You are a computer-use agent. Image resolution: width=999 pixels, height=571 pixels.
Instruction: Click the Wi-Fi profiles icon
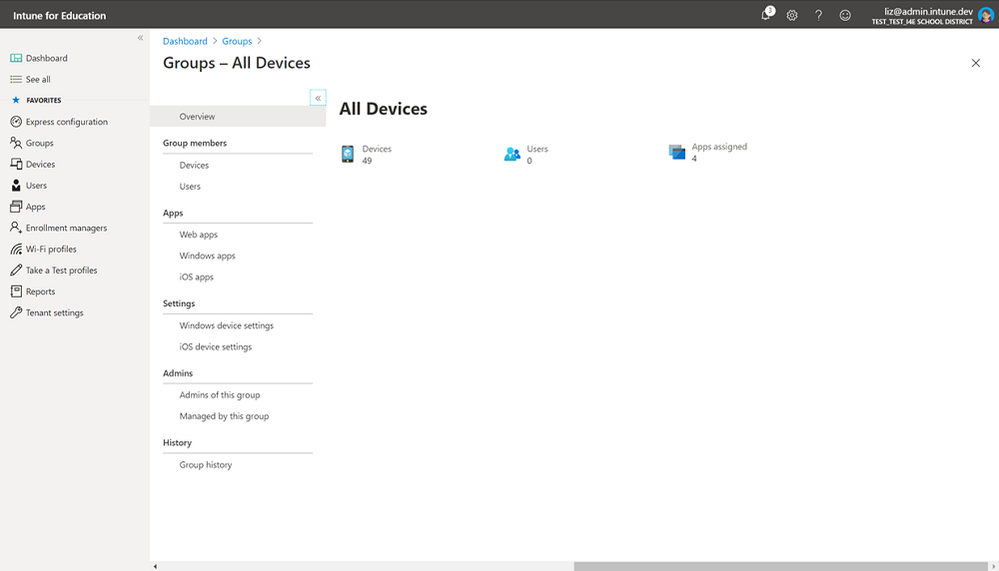click(16, 249)
